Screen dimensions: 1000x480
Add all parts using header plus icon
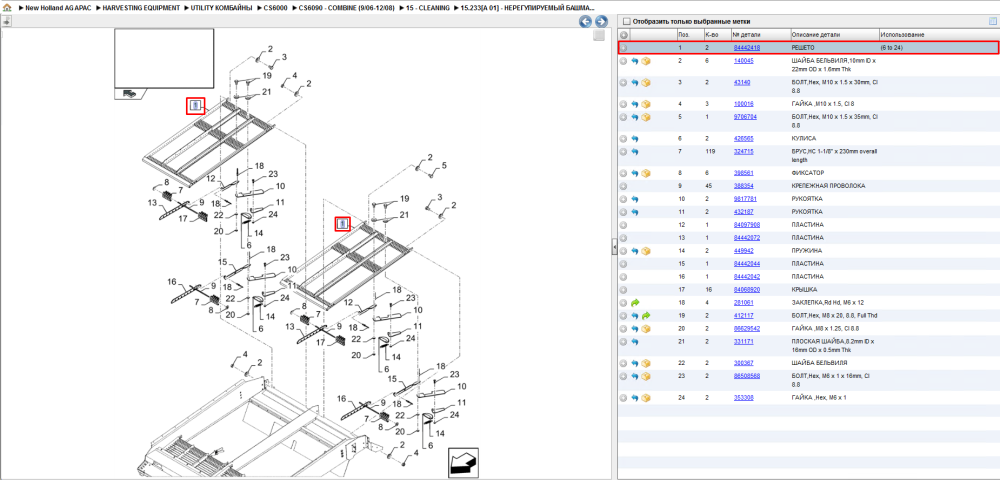click(624, 34)
